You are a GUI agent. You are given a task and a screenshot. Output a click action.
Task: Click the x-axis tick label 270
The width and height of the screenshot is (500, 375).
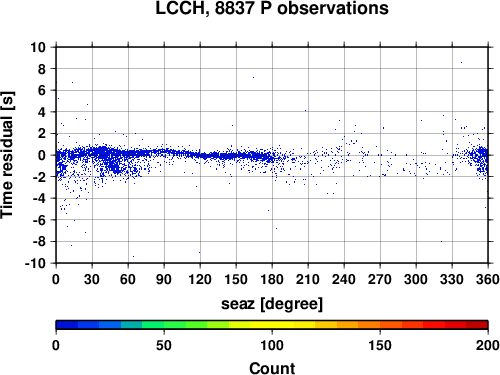point(380,279)
